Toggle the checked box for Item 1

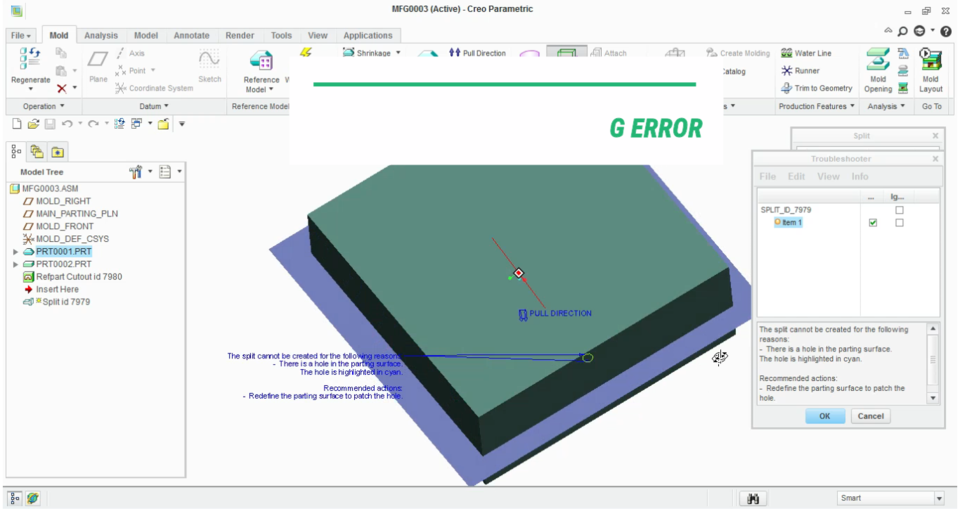click(x=872, y=223)
